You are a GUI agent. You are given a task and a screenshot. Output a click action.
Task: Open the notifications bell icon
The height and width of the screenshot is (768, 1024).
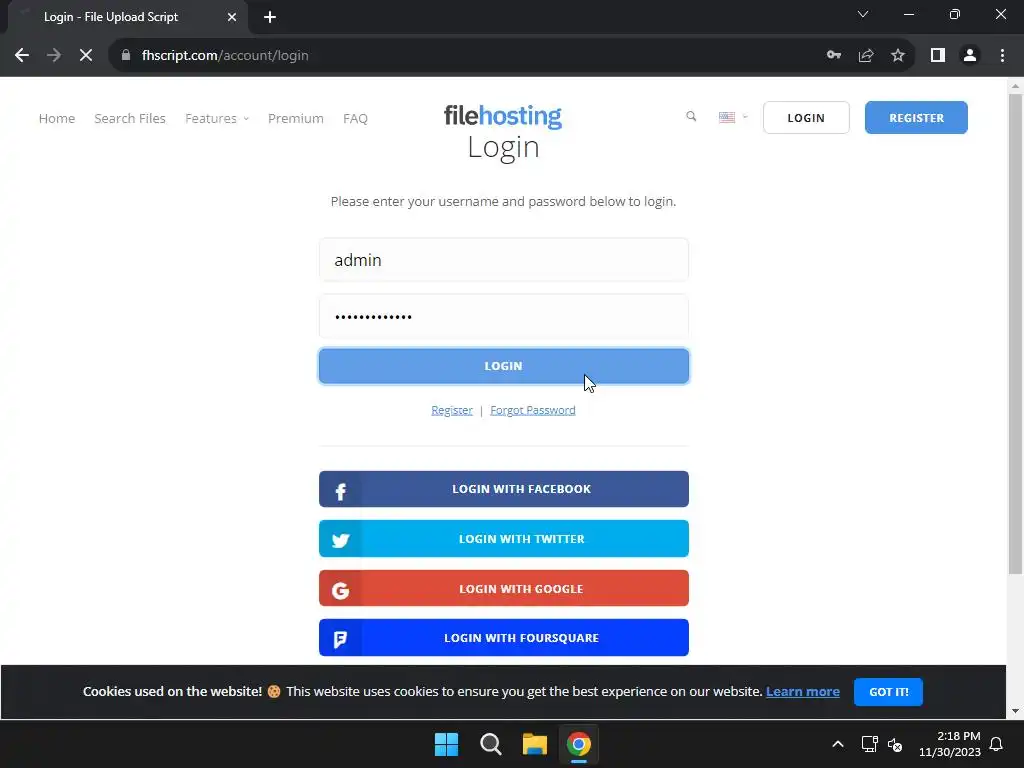coord(997,744)
